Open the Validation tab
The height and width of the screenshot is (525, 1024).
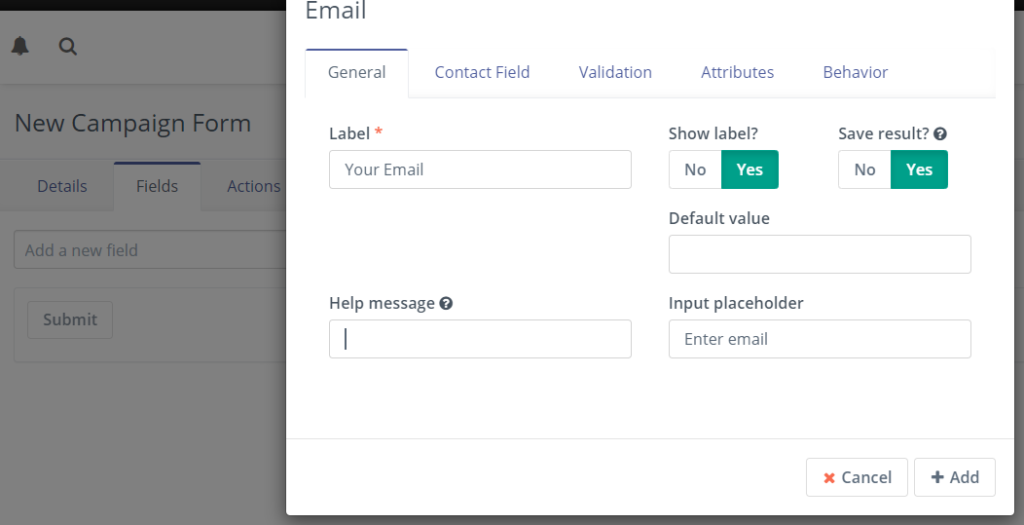[x=615, y=72]
